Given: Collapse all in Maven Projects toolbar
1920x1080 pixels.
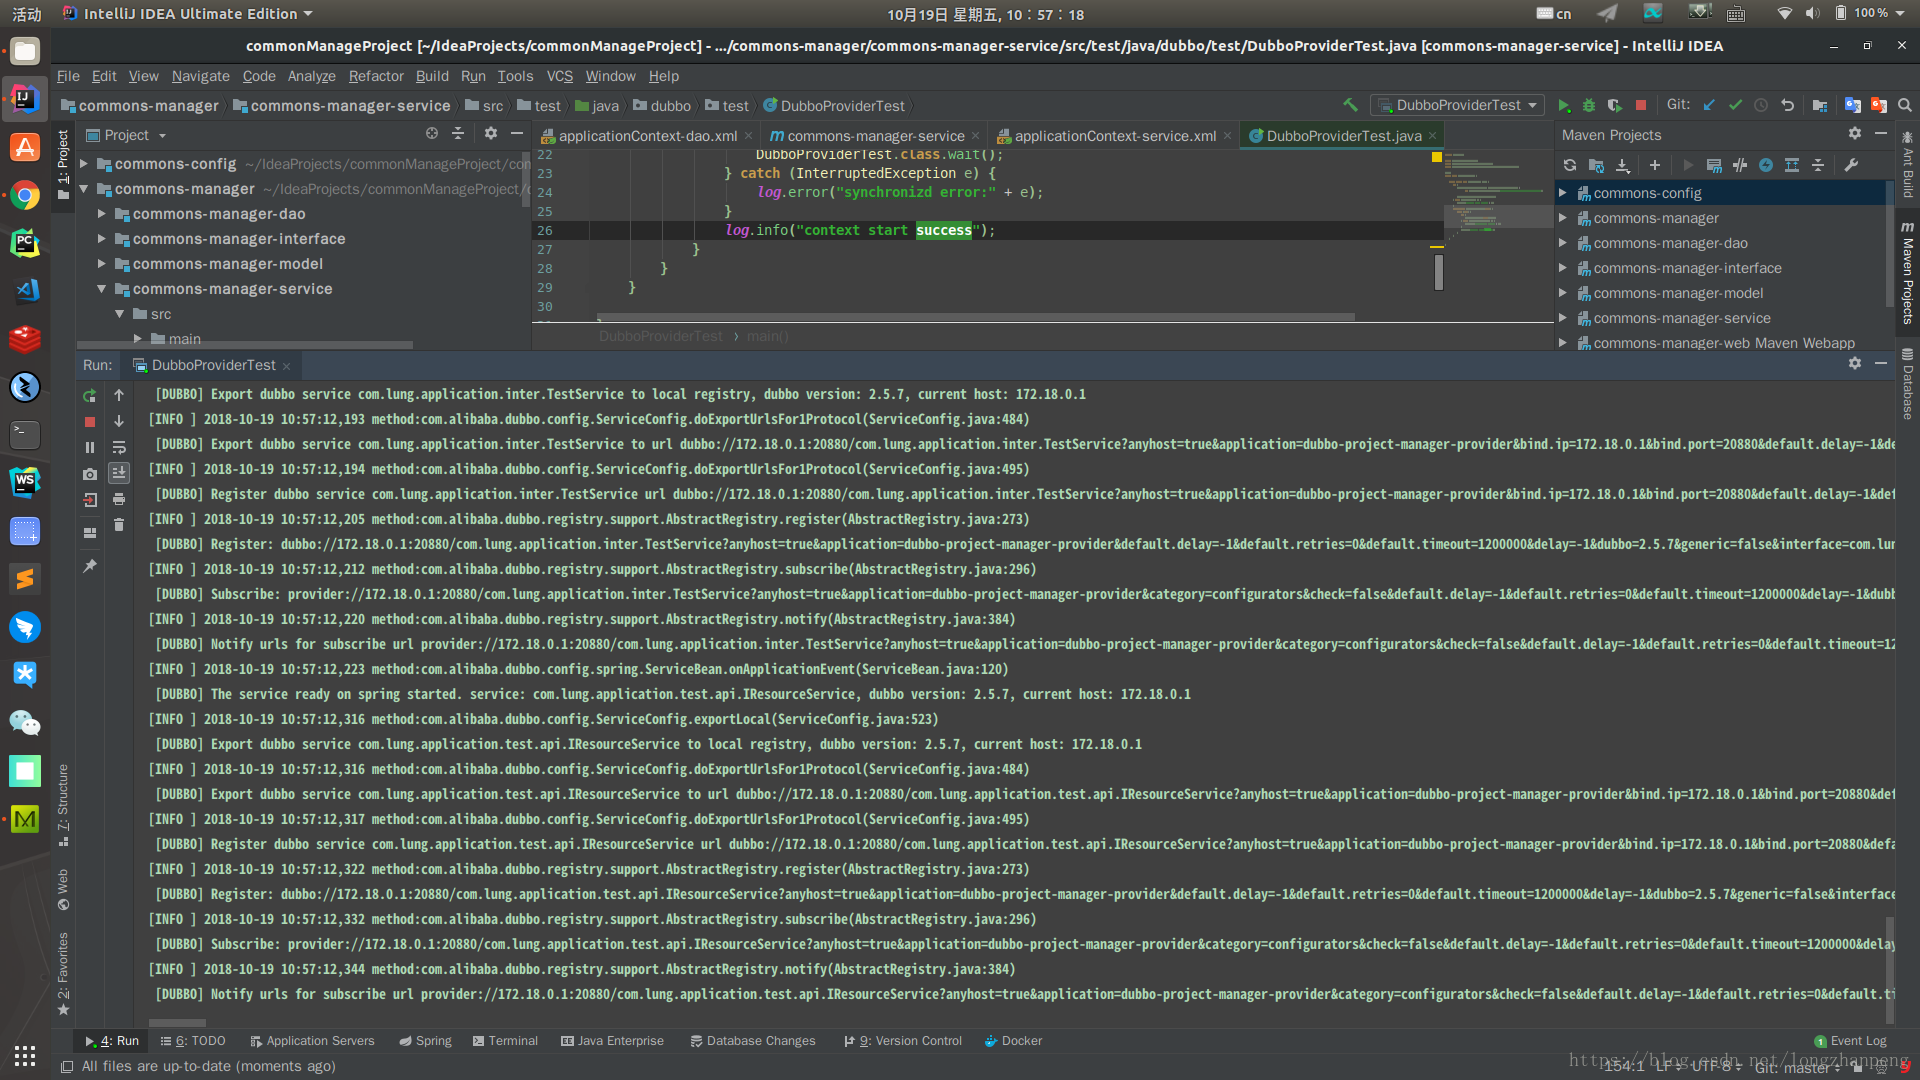Looking at the screenshot, I should tap(1818, 165).
